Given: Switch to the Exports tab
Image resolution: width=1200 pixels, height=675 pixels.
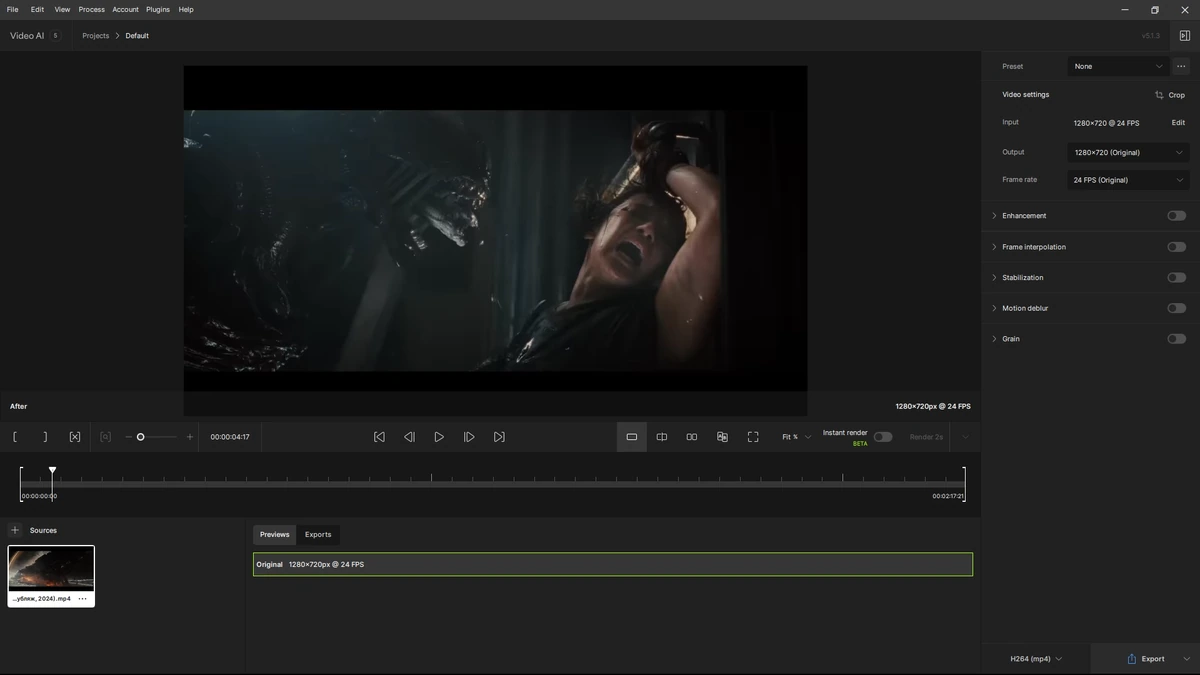Looking at the screenshot, I should point(318,535).
